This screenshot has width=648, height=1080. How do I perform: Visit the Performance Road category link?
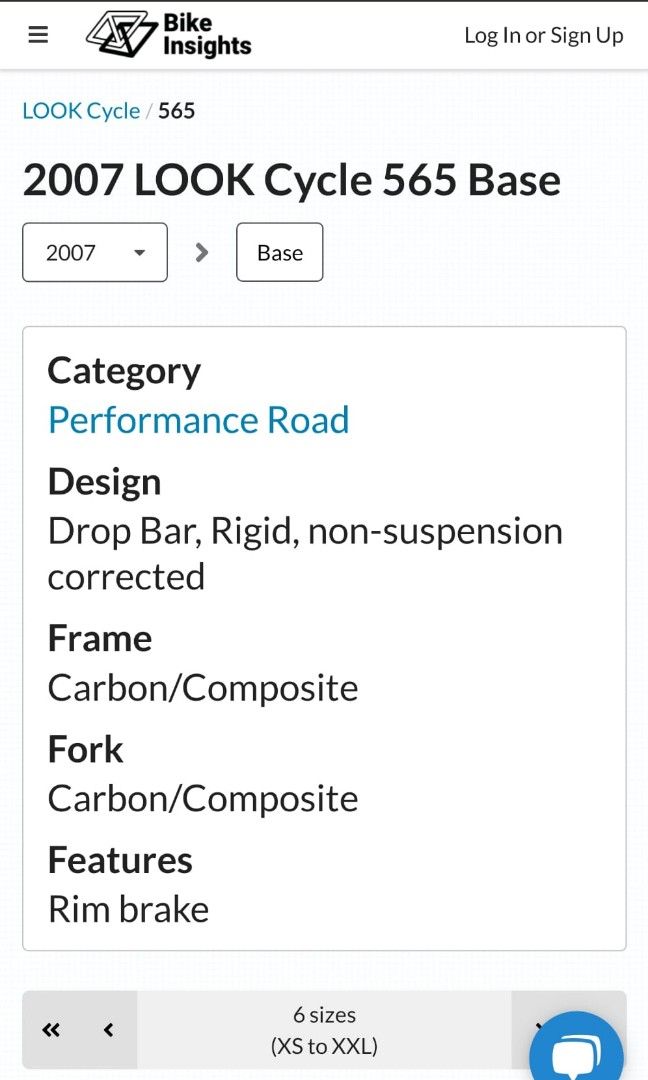[x=198, y=420]
